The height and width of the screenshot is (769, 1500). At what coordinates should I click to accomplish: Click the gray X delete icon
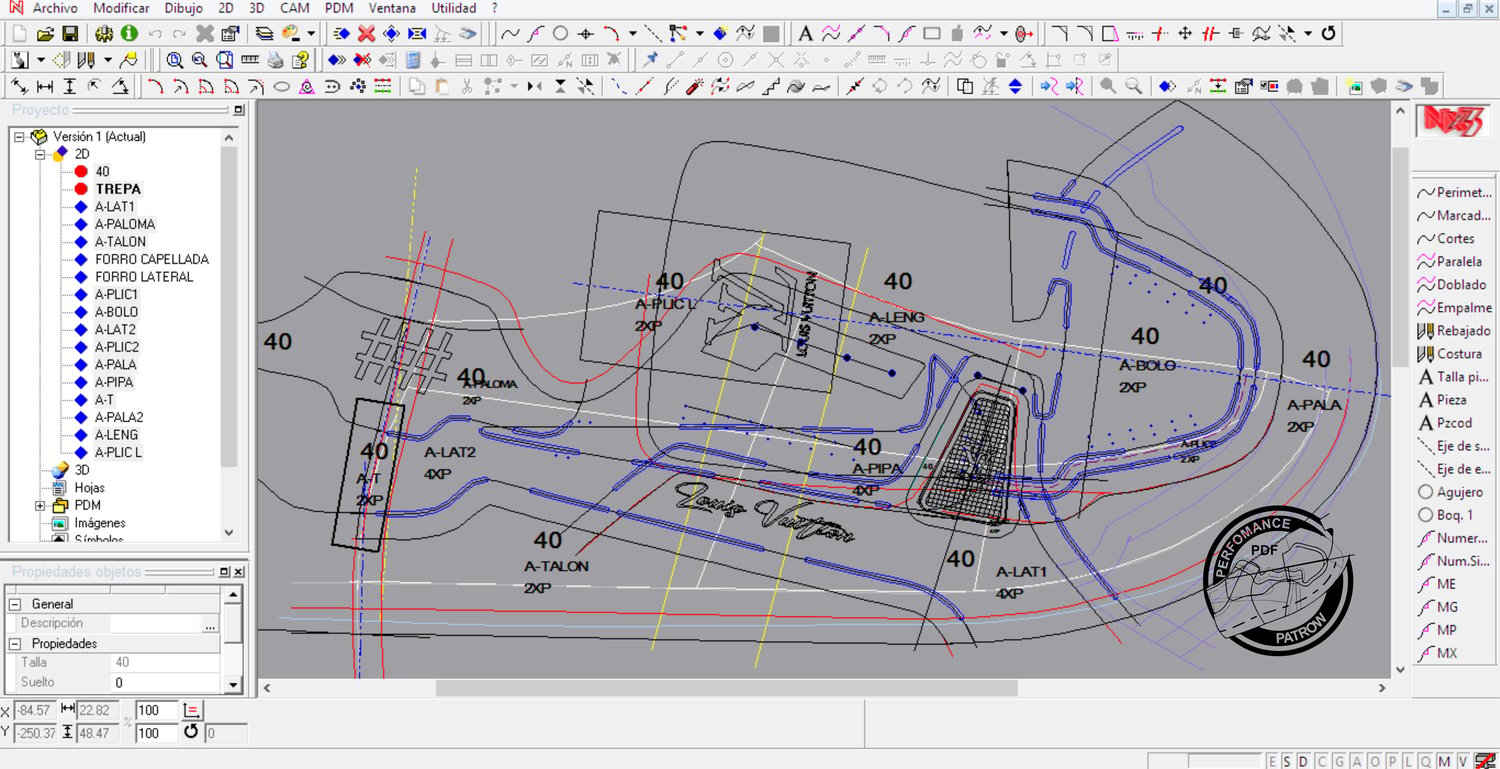tap(205, 34)
